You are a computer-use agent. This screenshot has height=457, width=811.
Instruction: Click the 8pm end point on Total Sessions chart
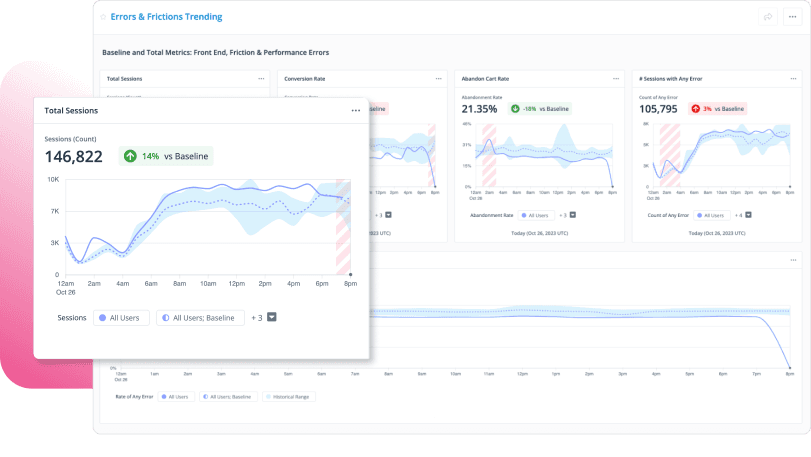click(x=350, y=274)
